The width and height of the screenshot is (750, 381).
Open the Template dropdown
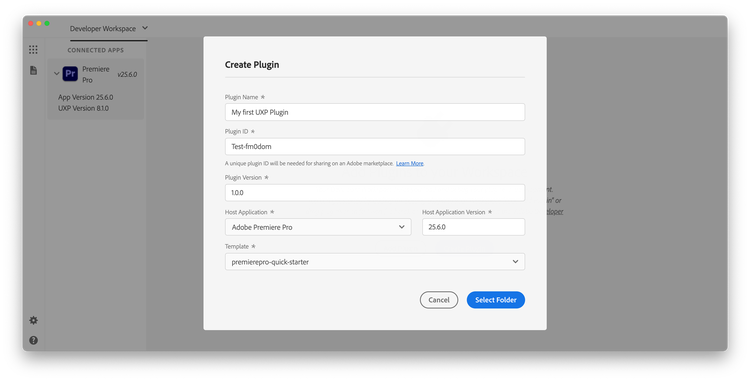click(375, 262)
